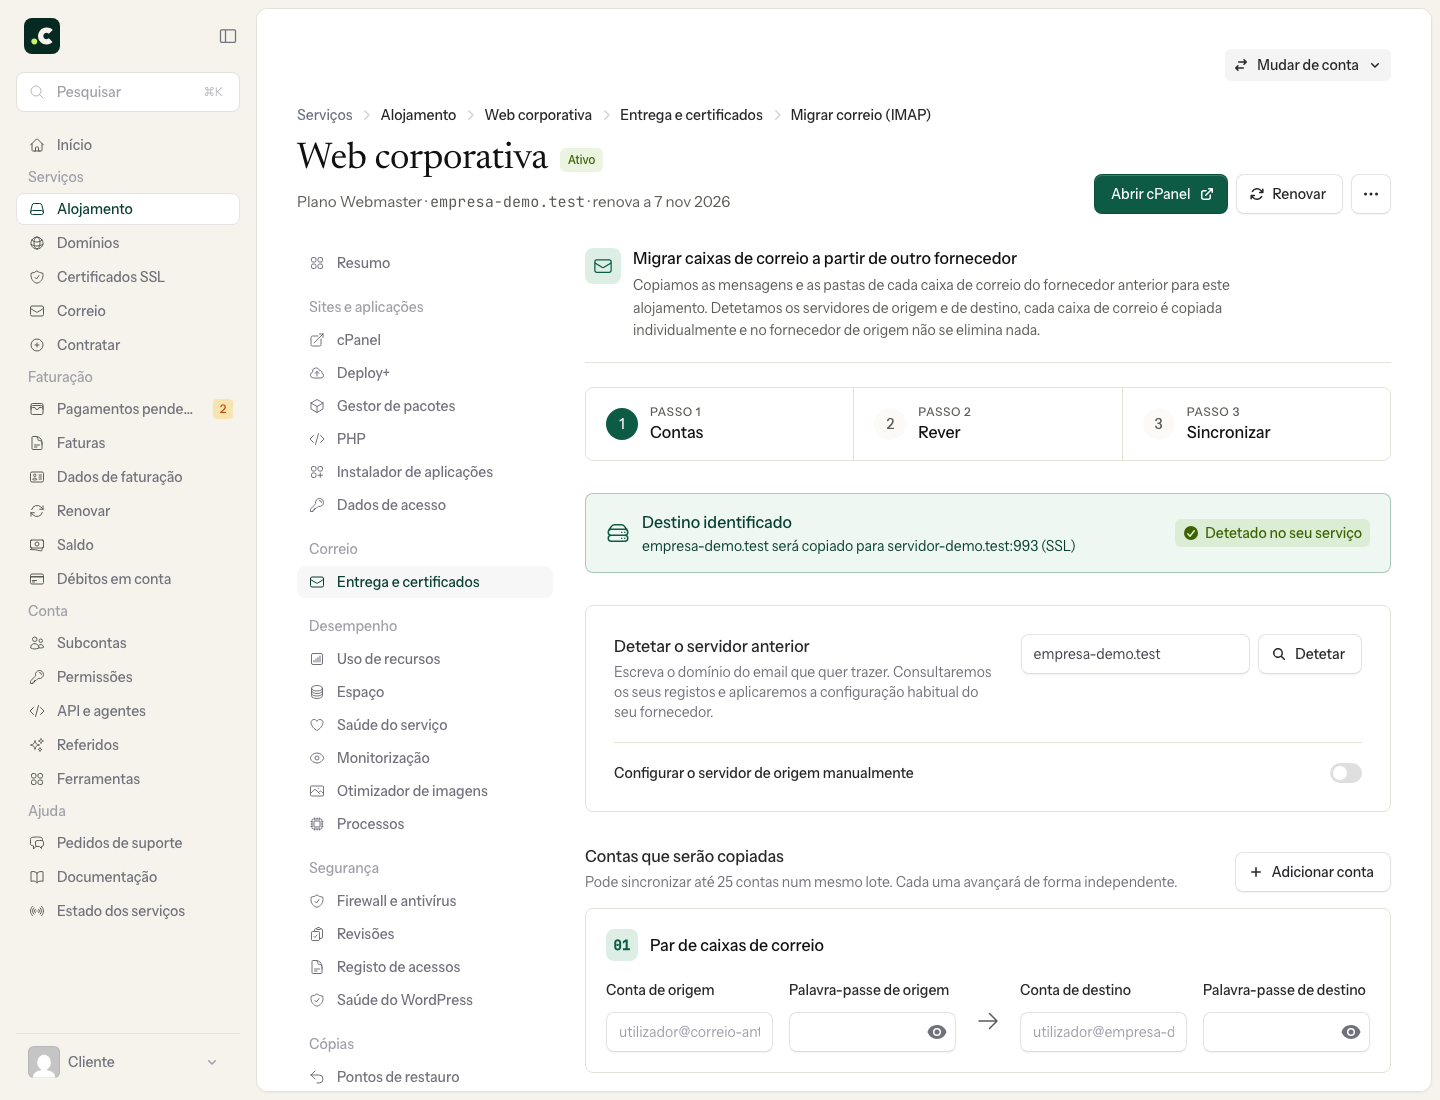The height and width of the screenshot is (1100, 1440).
Task: Click the Certificados SSL shield icon
Action: coord(37,277)
